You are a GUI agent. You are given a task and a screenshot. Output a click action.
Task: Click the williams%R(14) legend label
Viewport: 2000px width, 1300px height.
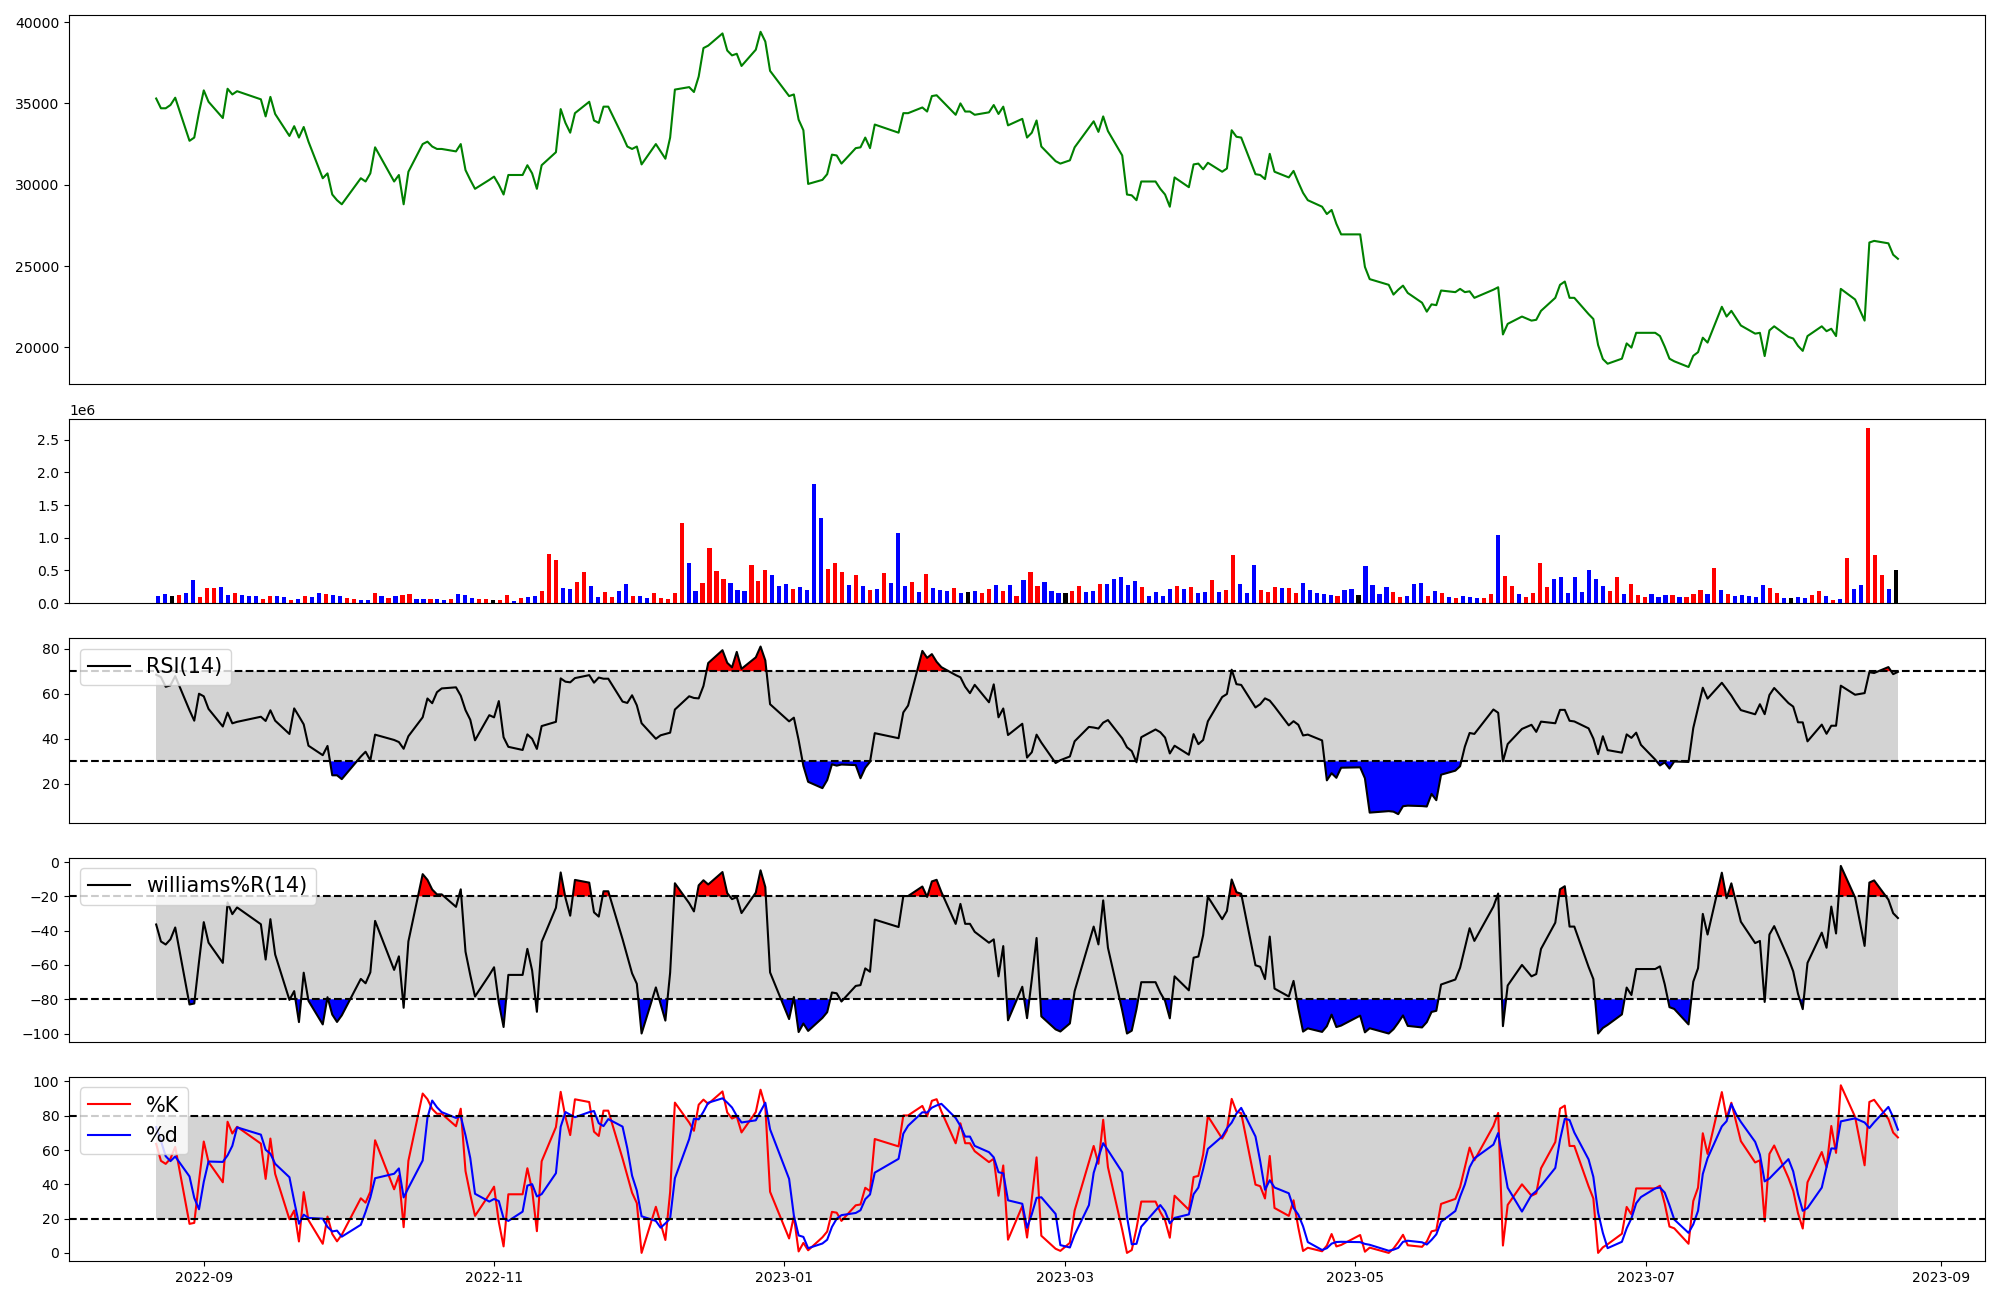coord(226,886)
